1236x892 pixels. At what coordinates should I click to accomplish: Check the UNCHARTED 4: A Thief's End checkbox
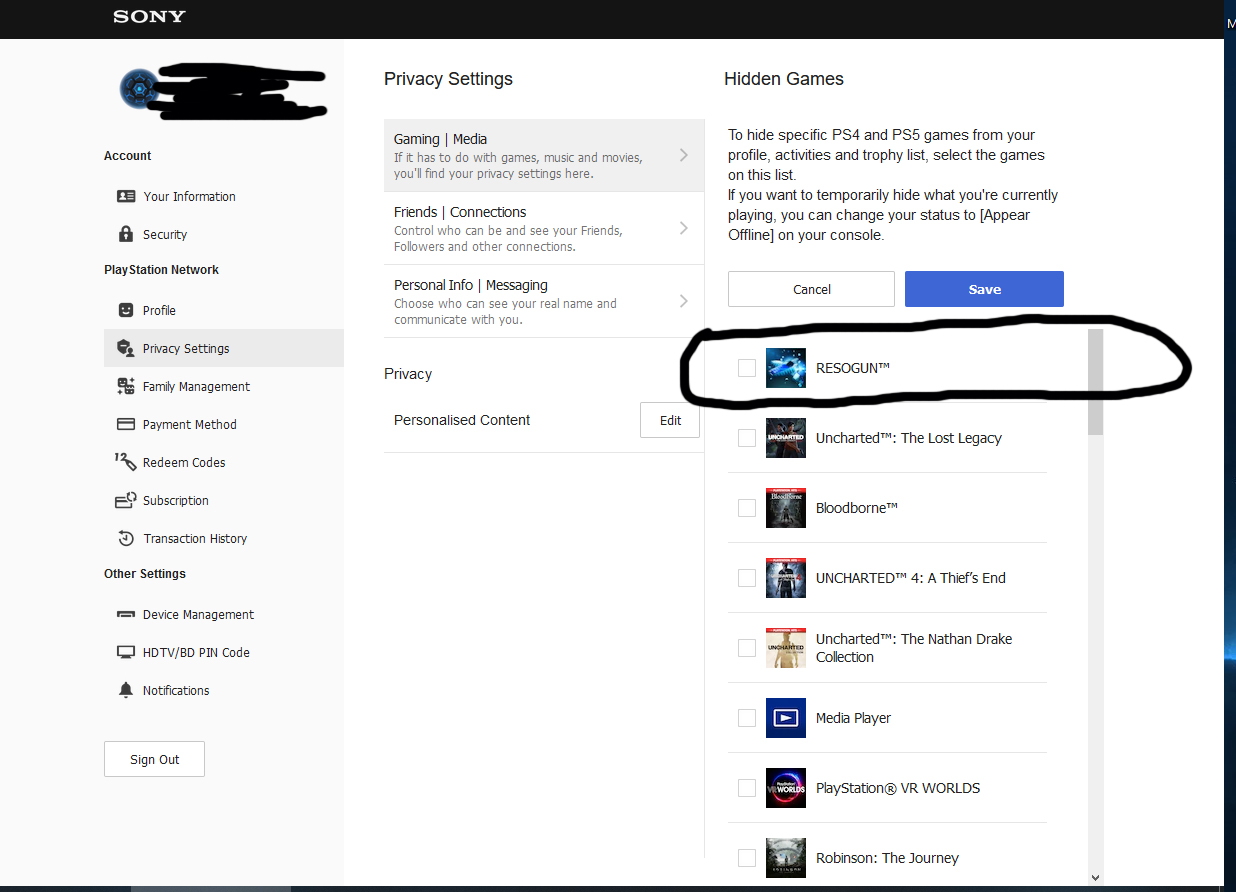click(747, 578)
